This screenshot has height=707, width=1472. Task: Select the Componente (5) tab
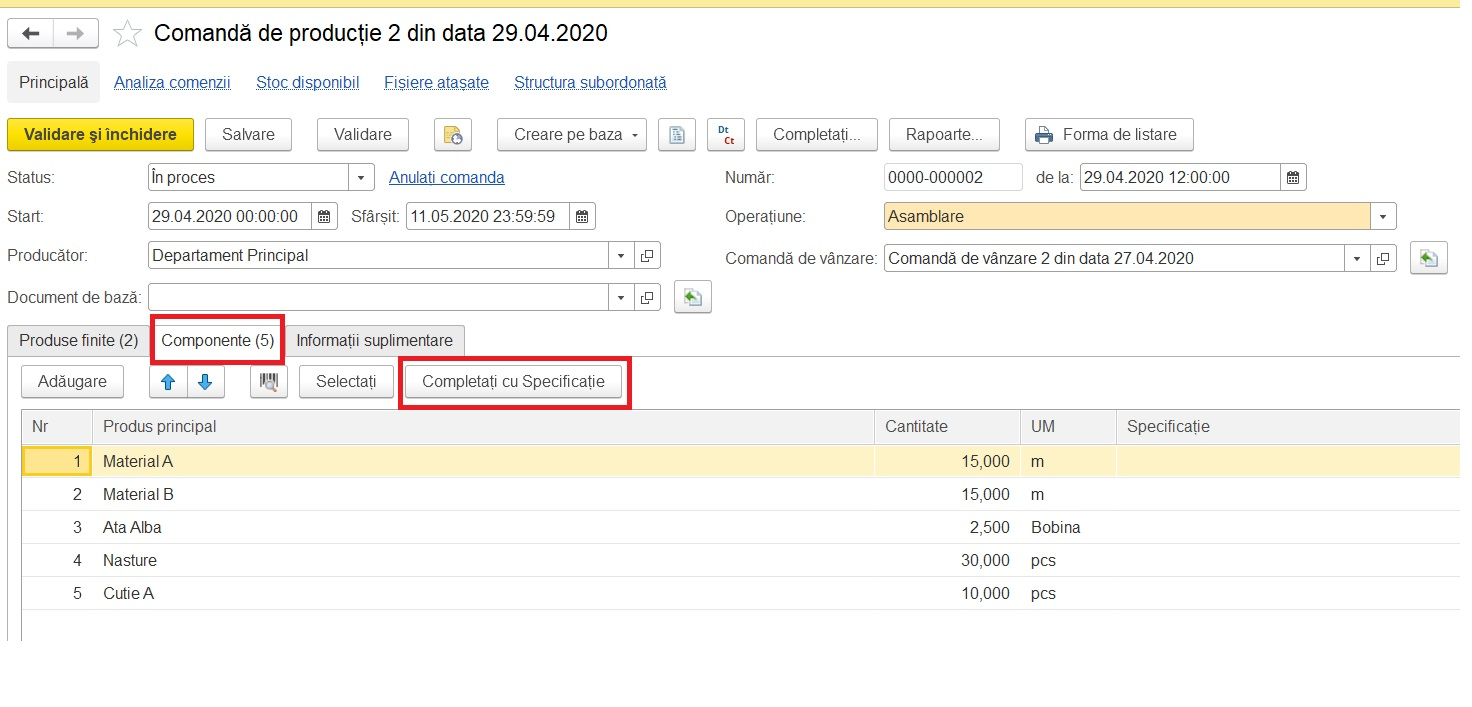(218, 341)
